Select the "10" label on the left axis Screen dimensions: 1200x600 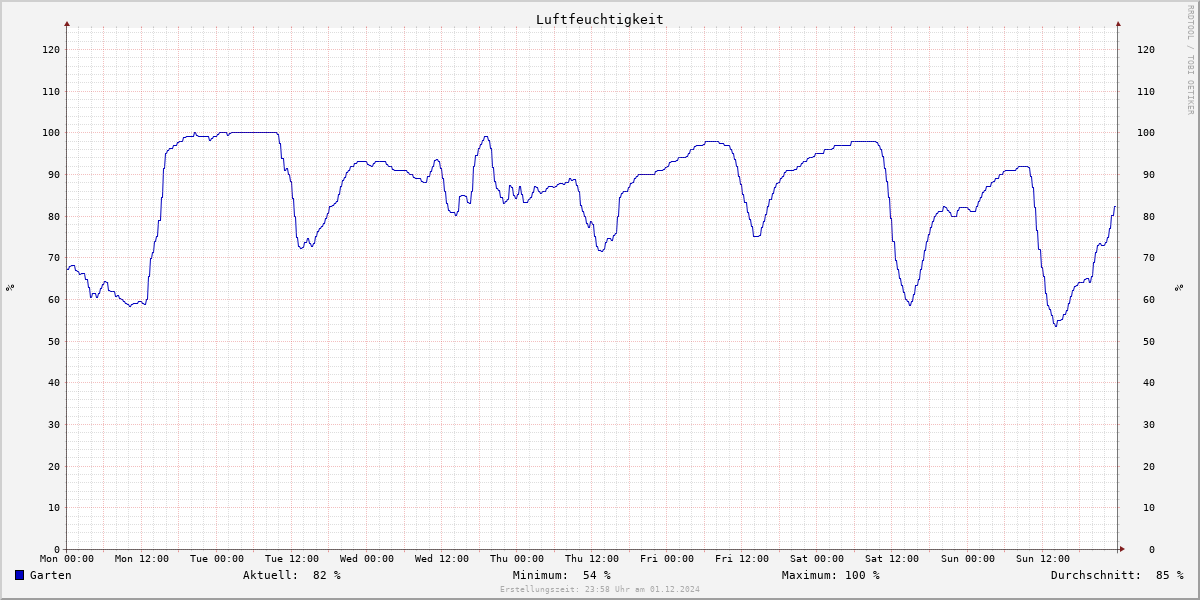coord(54,508)
